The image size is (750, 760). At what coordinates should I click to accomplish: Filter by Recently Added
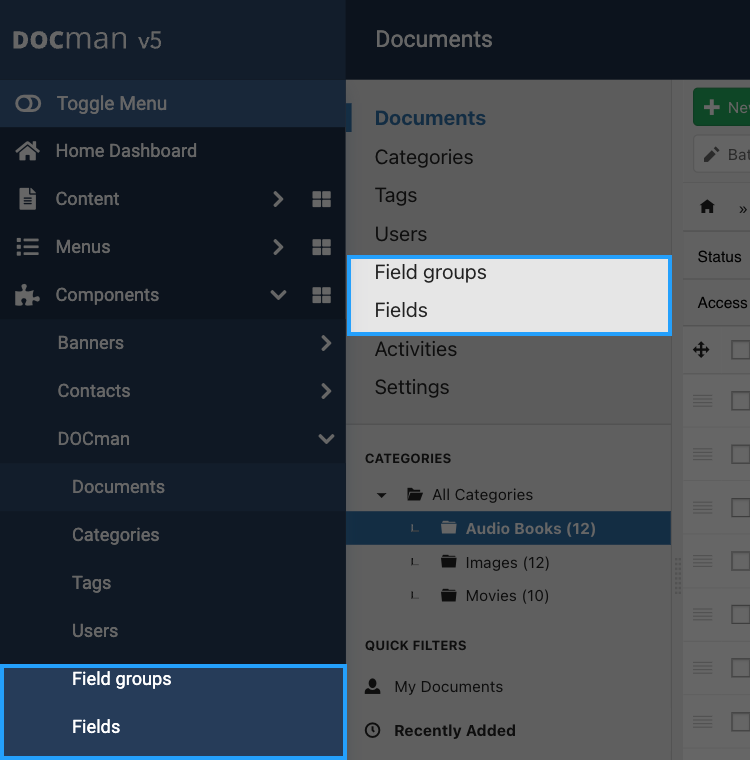coord(455,730)
